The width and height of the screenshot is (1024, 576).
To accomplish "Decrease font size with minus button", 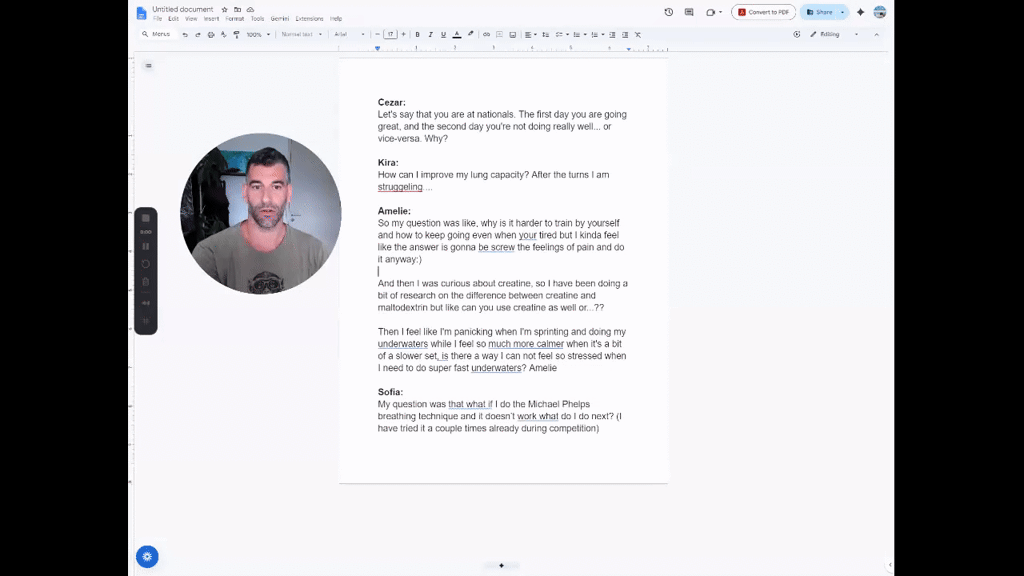I will 377,35.
